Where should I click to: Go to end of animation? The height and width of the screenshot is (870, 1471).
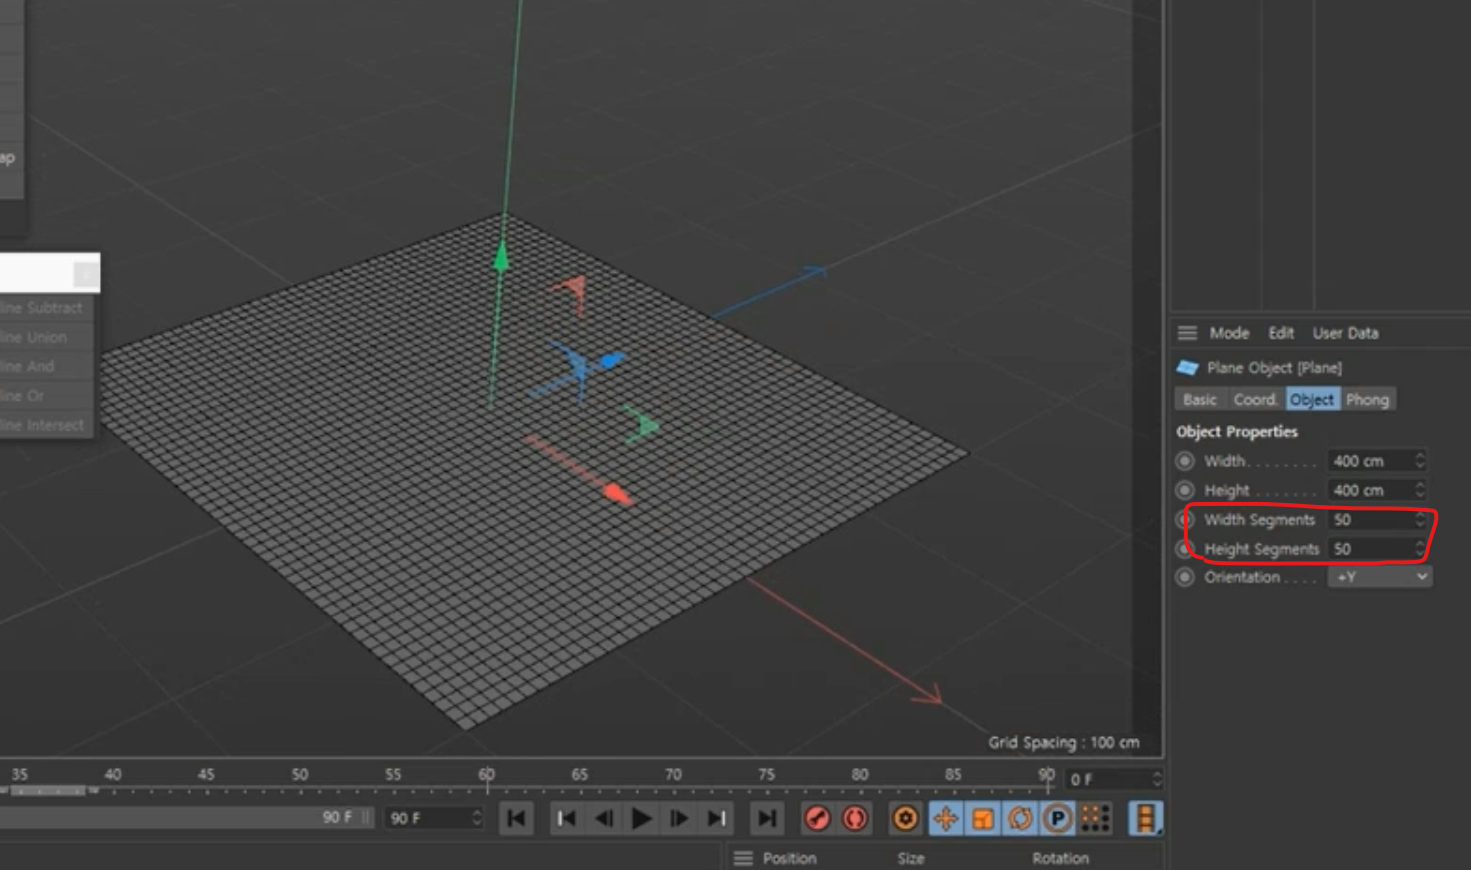tap(766, 818)
